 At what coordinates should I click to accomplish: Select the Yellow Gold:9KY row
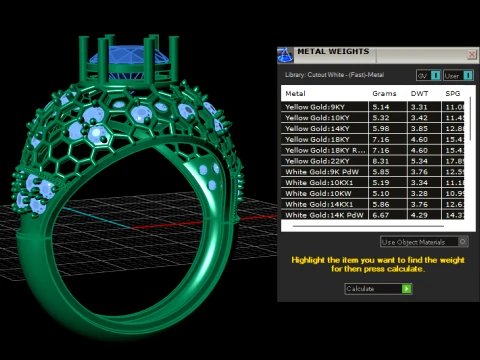click(x=372, y=107)
